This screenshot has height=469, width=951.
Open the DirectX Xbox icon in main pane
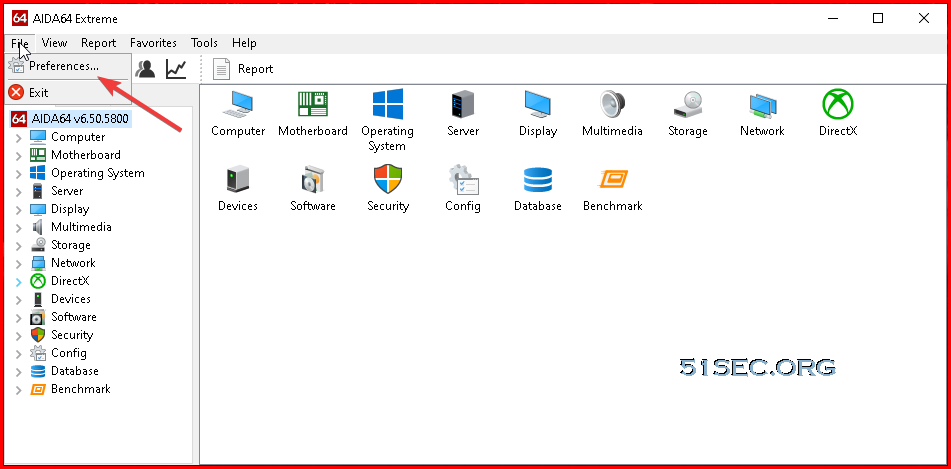(838, 104)
